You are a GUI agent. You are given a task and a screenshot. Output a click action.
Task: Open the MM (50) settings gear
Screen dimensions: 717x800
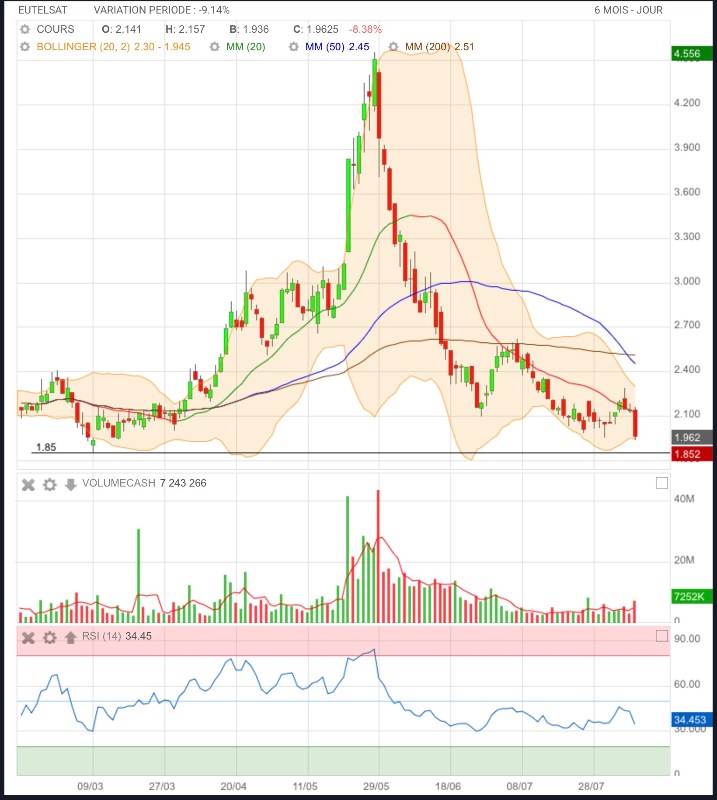293,46
